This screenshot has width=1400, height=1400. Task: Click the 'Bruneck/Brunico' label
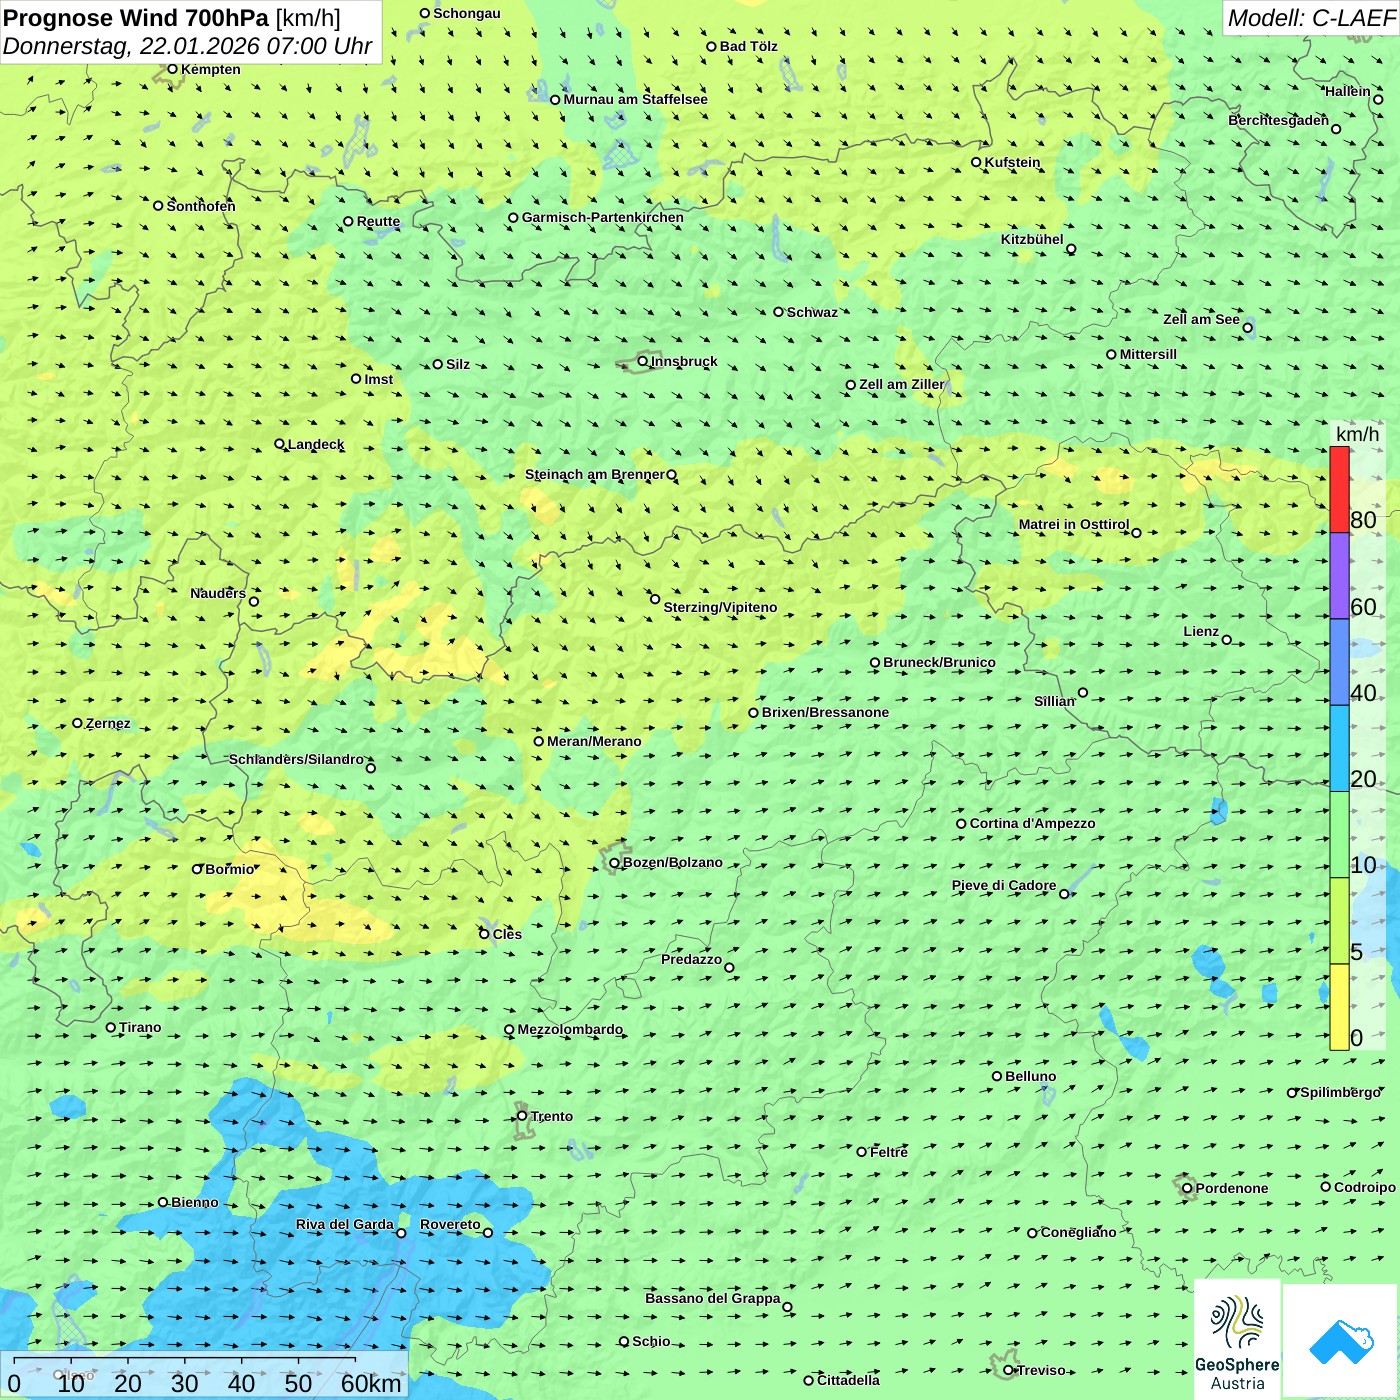(x=939, y=662)
